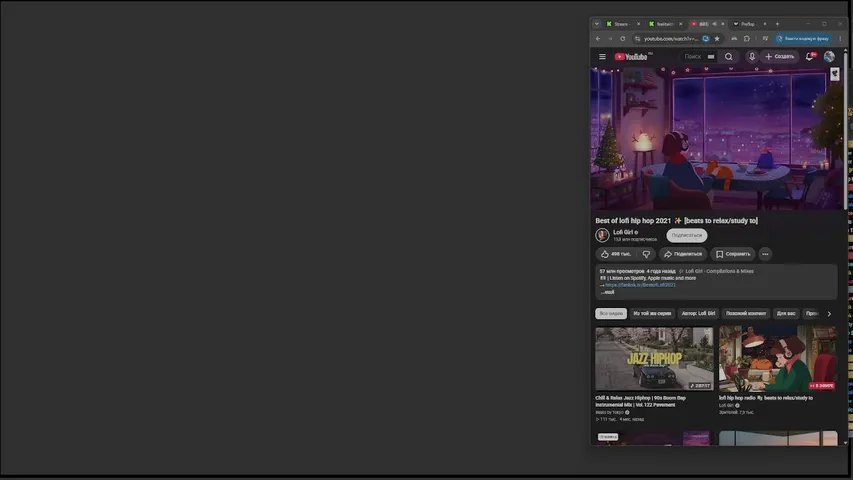Click the card icon on video corner
853x480 pixels.
click(835, 73)
